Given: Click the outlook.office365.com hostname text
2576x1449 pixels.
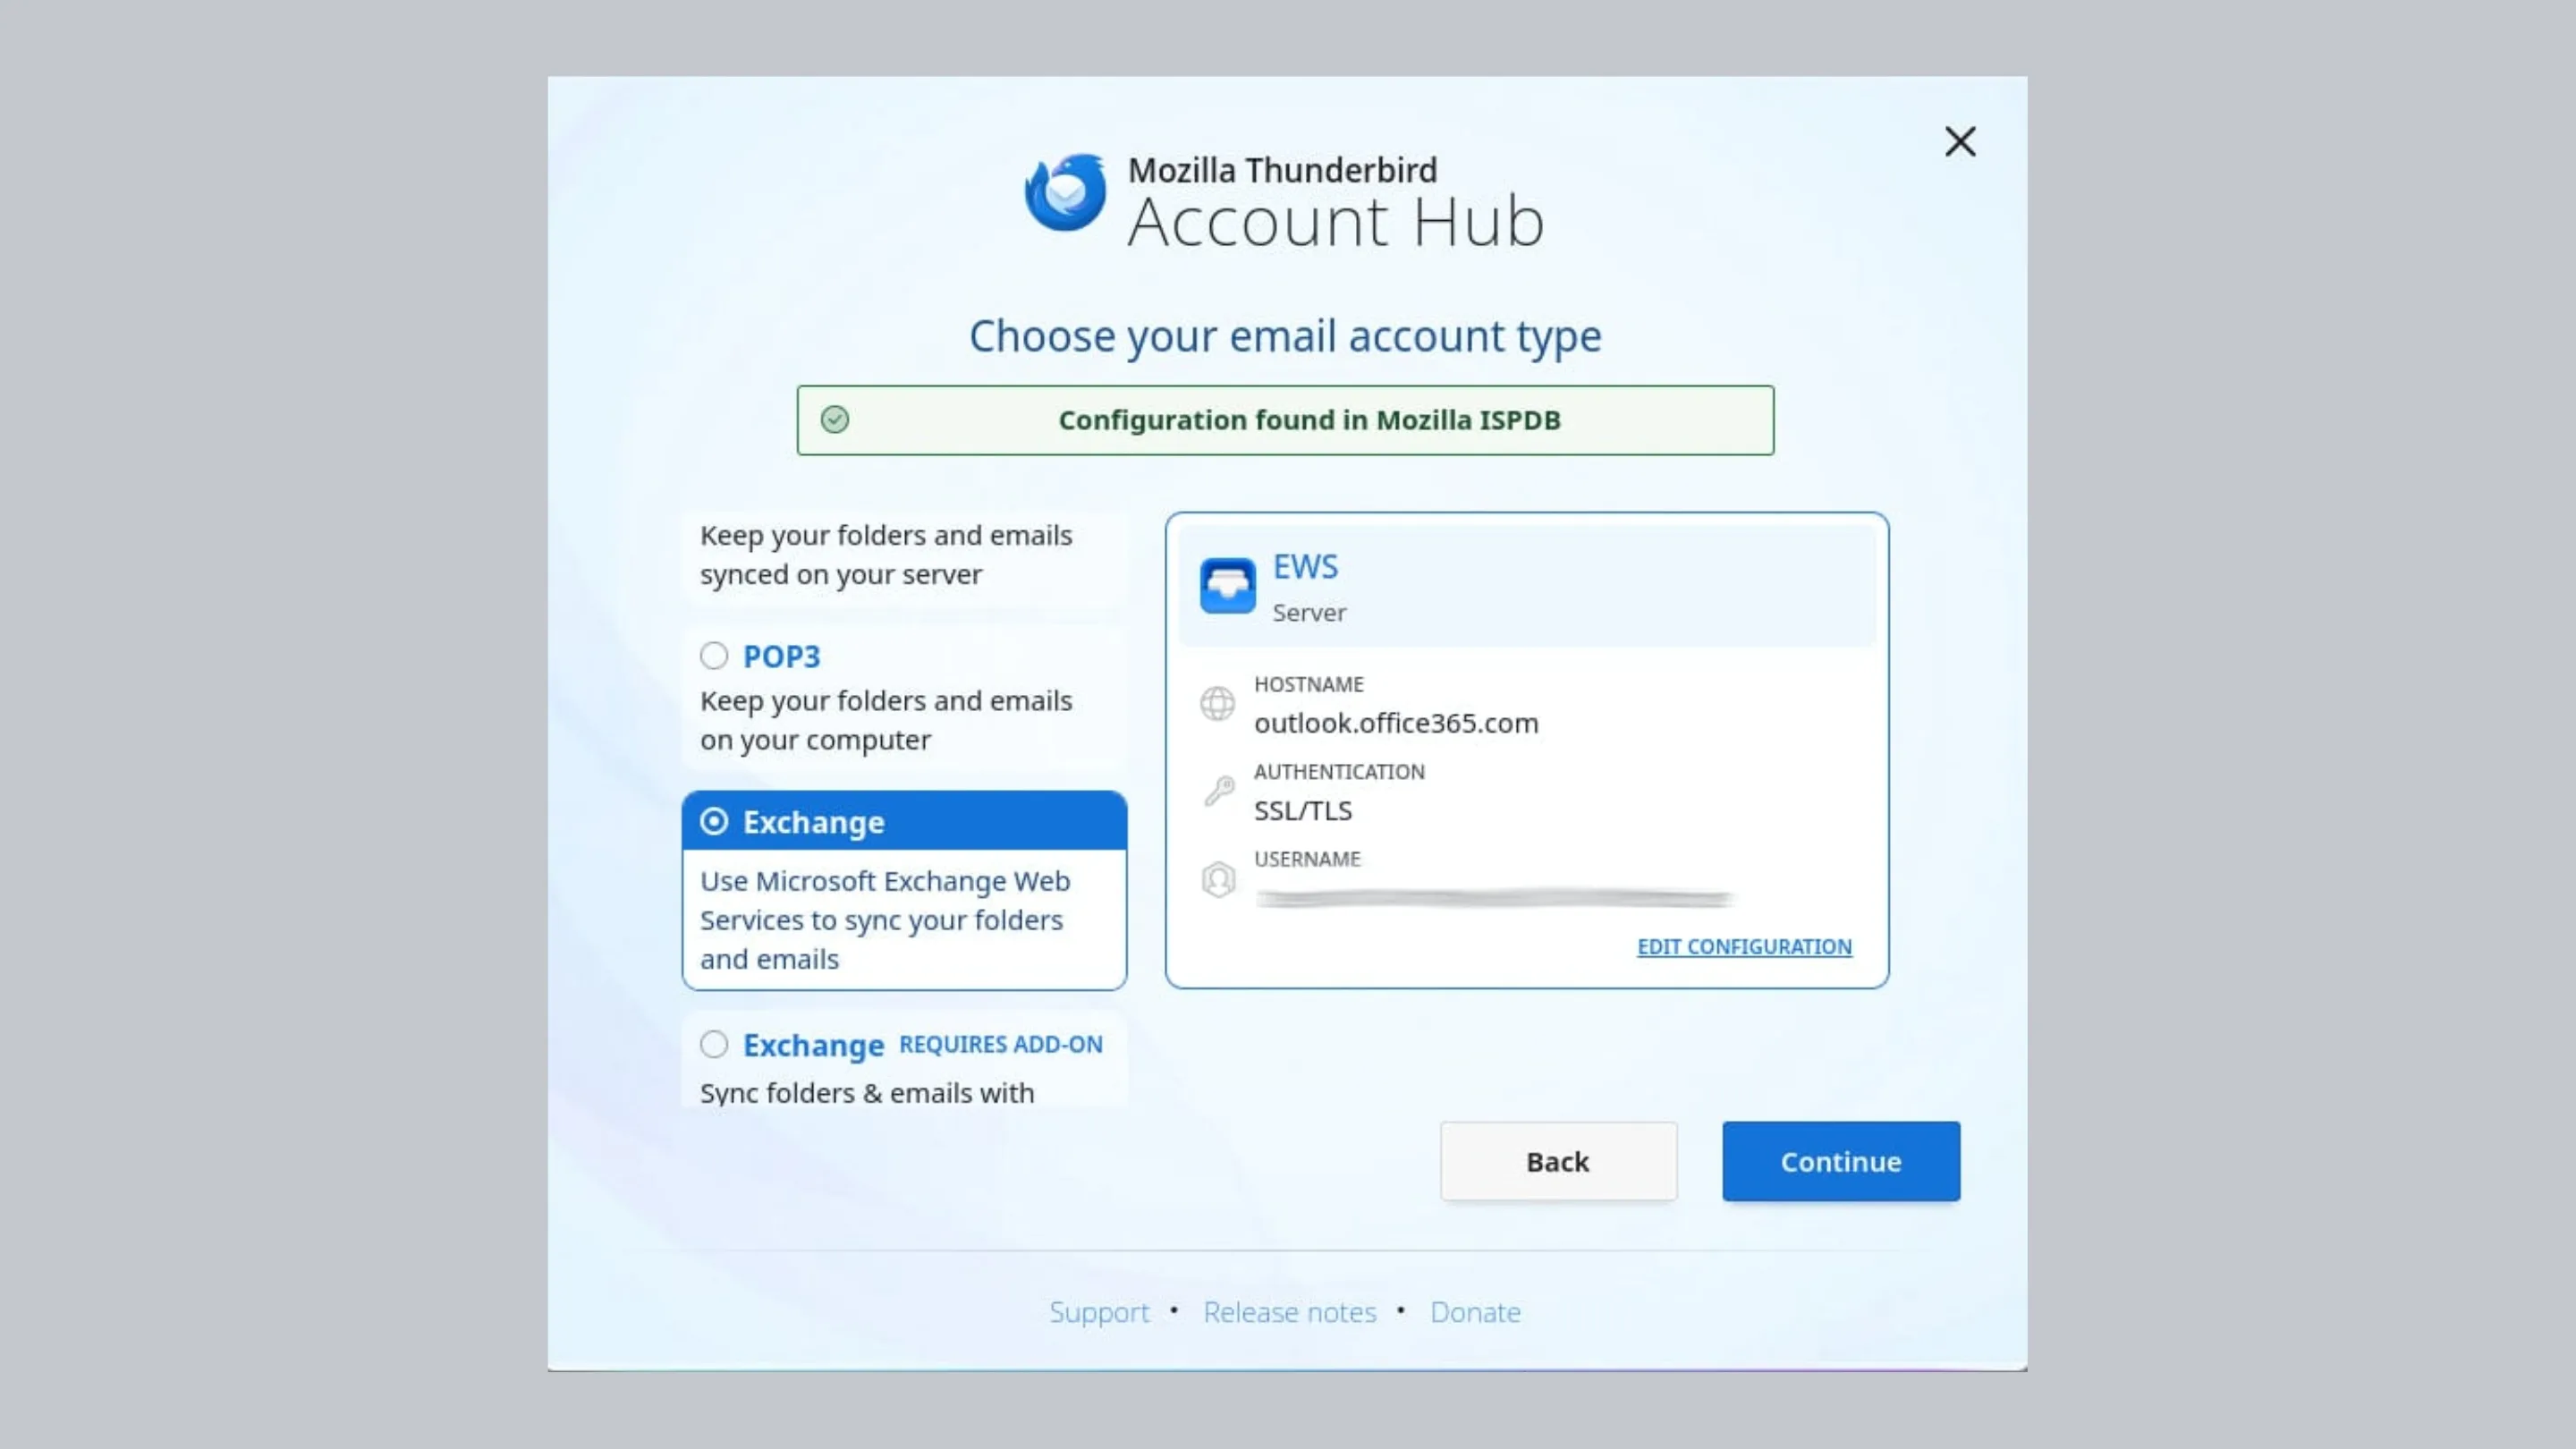Looking at the screenshot, I should tap(1396, 723).
